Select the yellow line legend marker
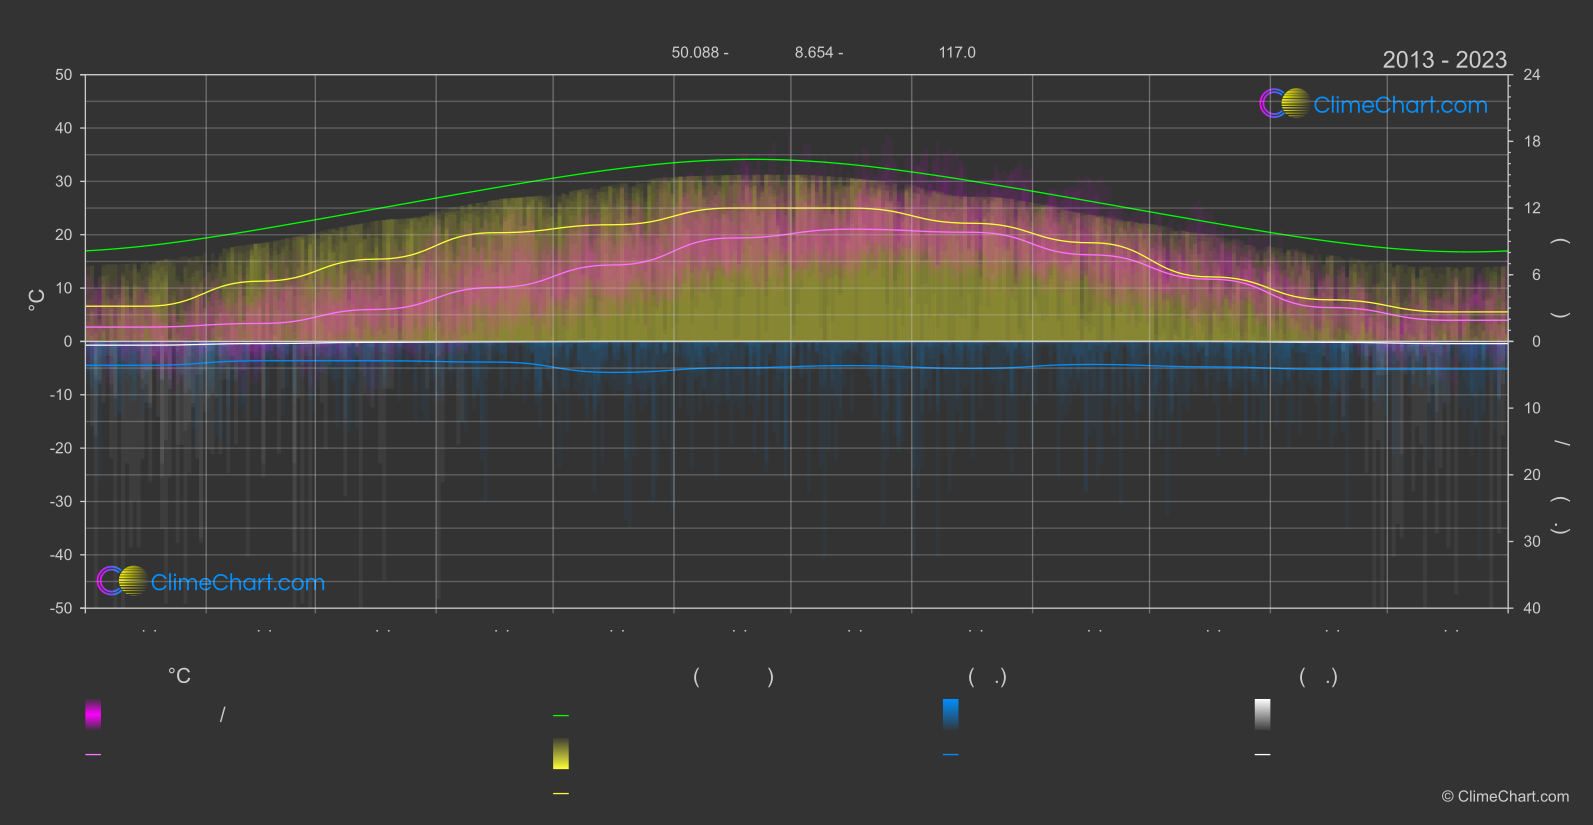This screenshot has width=1593, height=825. click(561, 794)
